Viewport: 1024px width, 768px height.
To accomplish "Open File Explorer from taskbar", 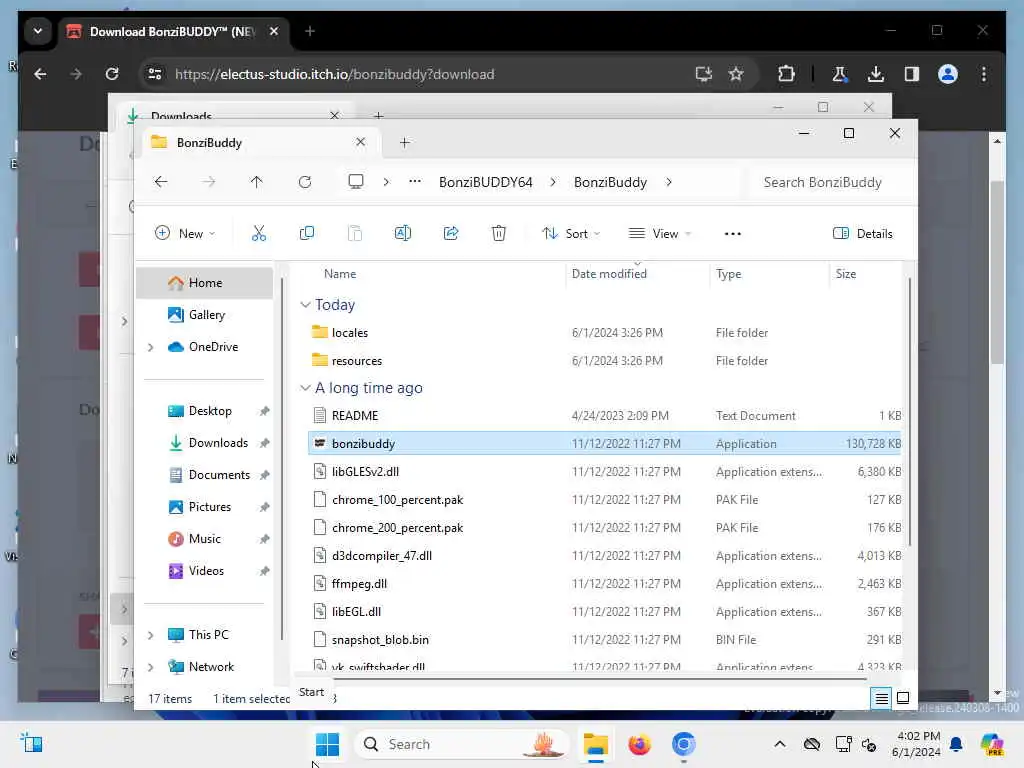I will tap(596, 744).
